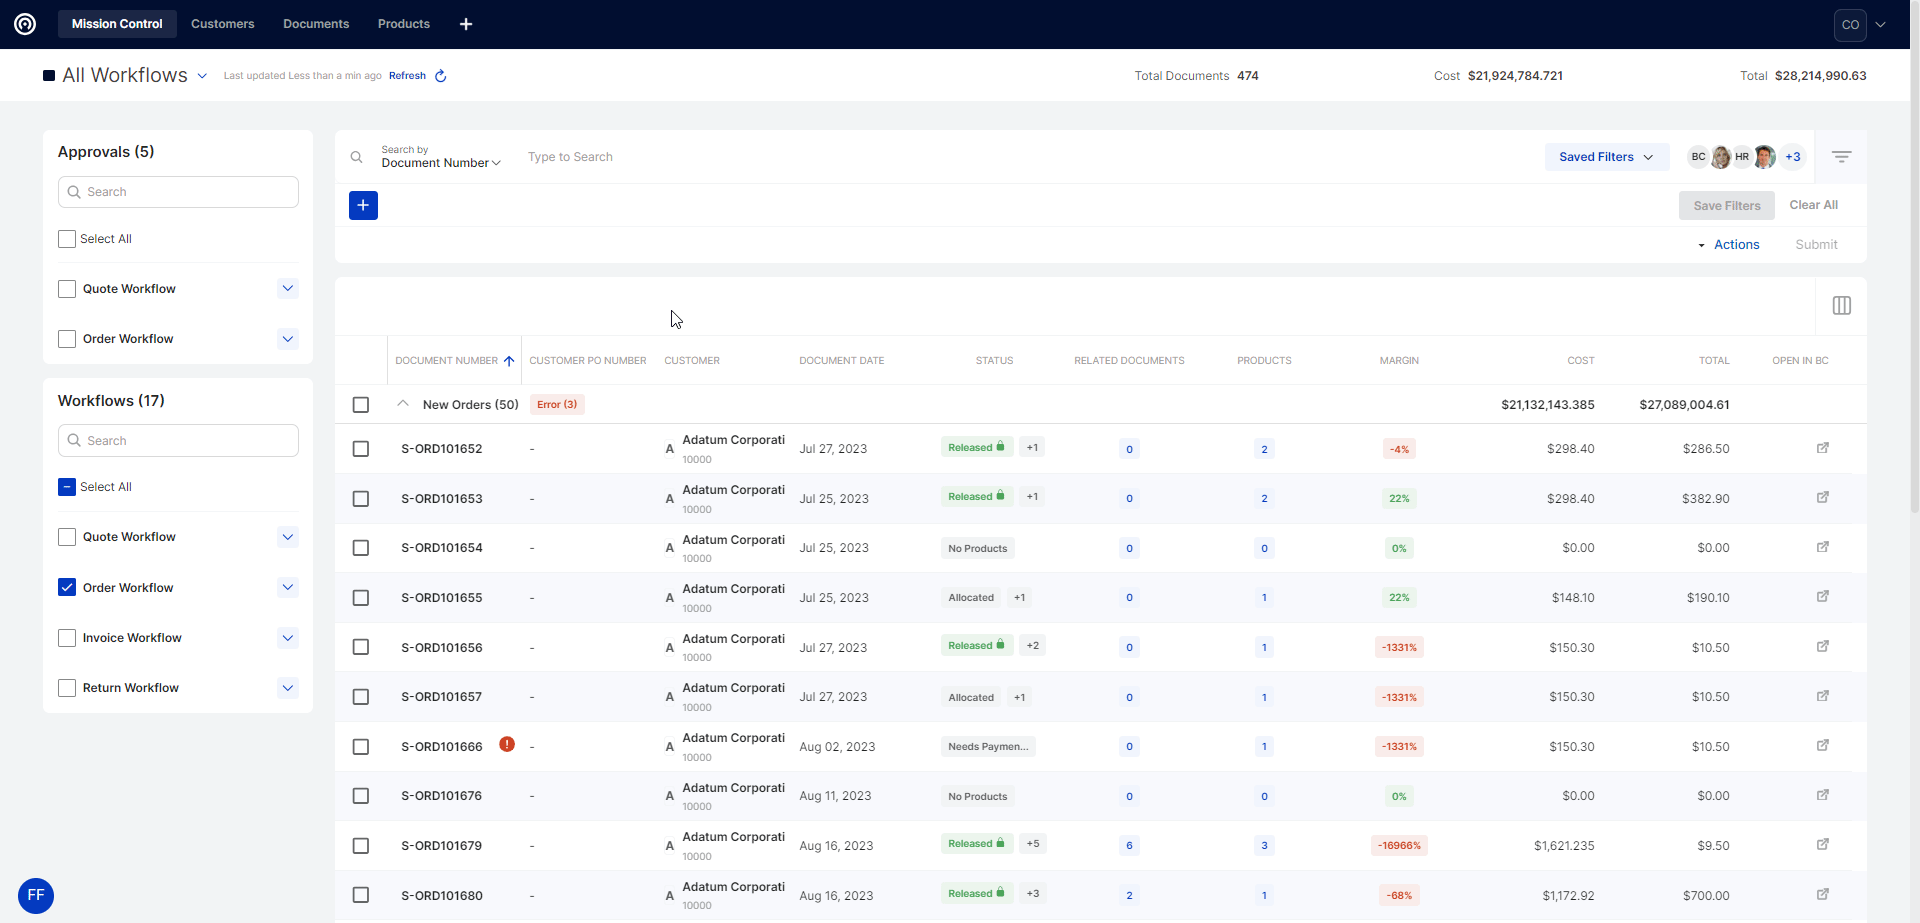Open the Products tab
The width and height of the screenshot is (1920, 923).
403,24
